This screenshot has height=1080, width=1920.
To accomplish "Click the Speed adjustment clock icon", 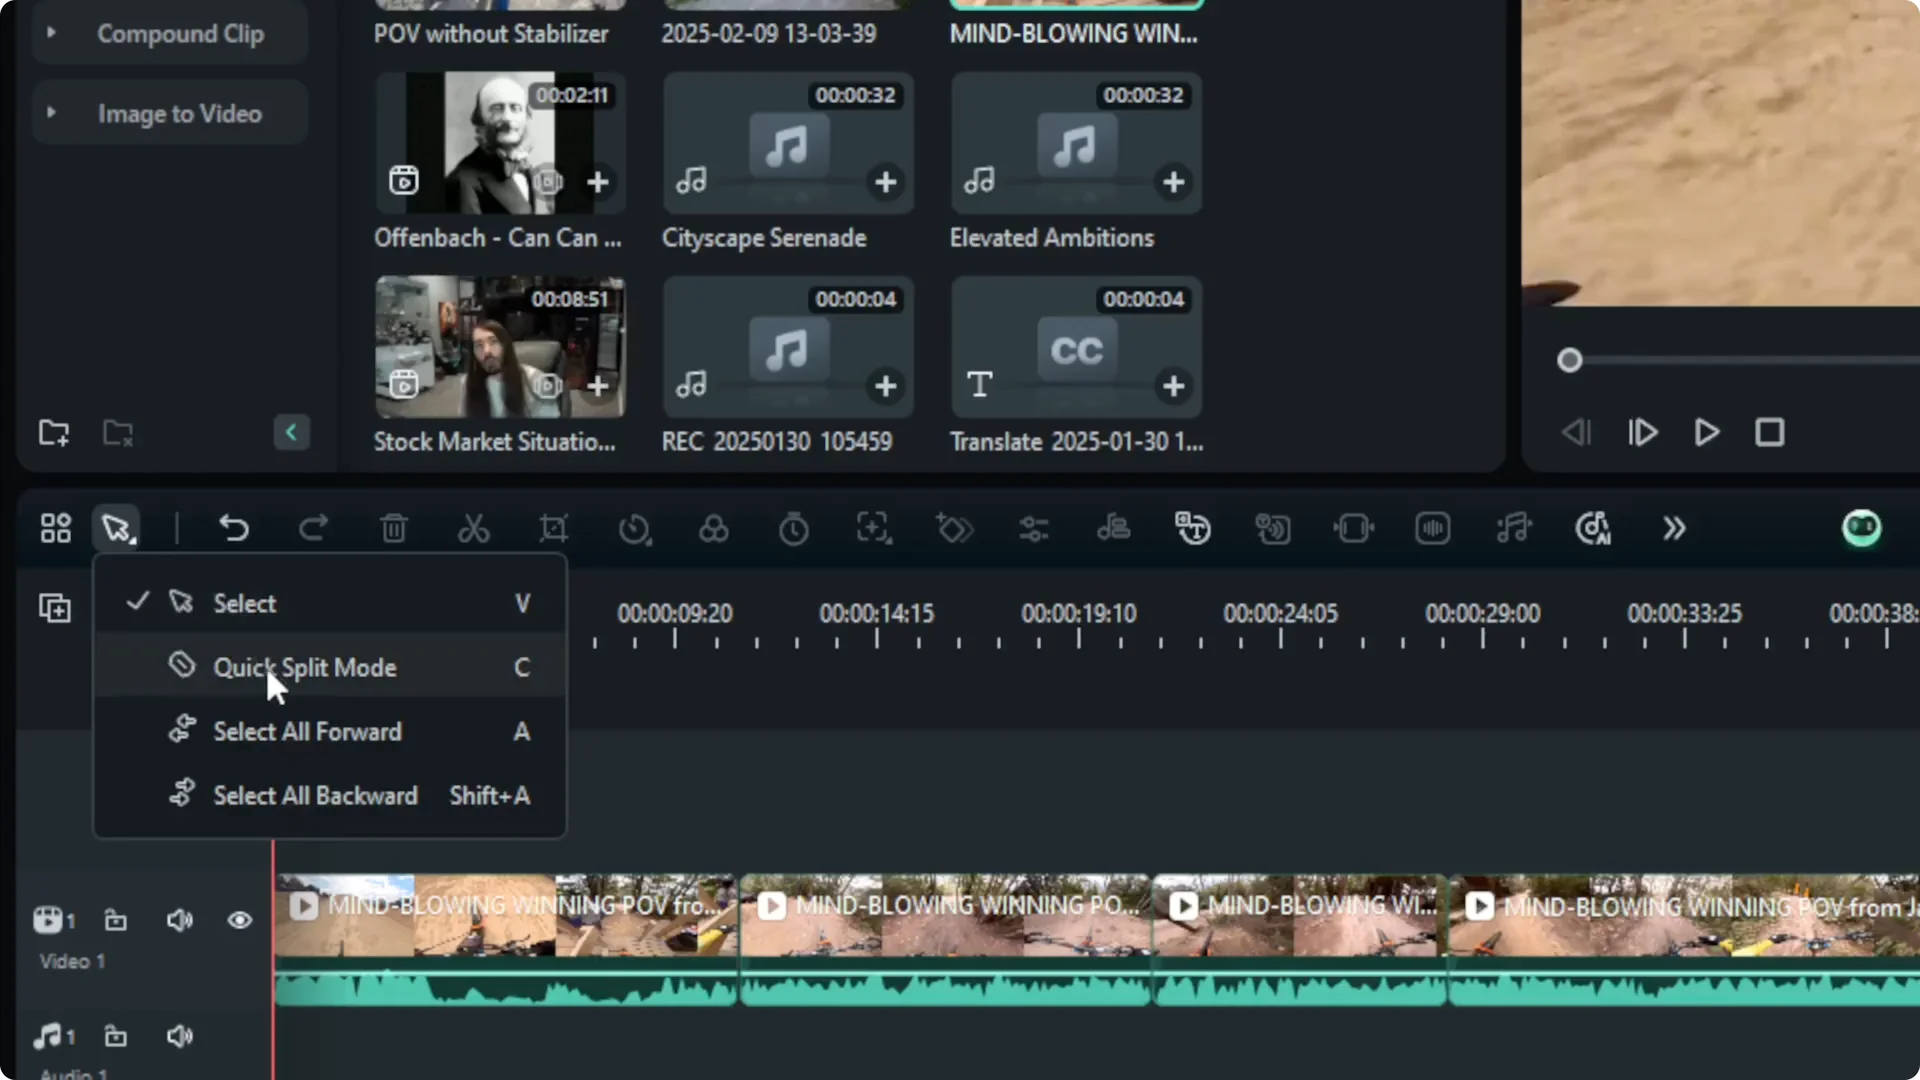I will [636, 528].
